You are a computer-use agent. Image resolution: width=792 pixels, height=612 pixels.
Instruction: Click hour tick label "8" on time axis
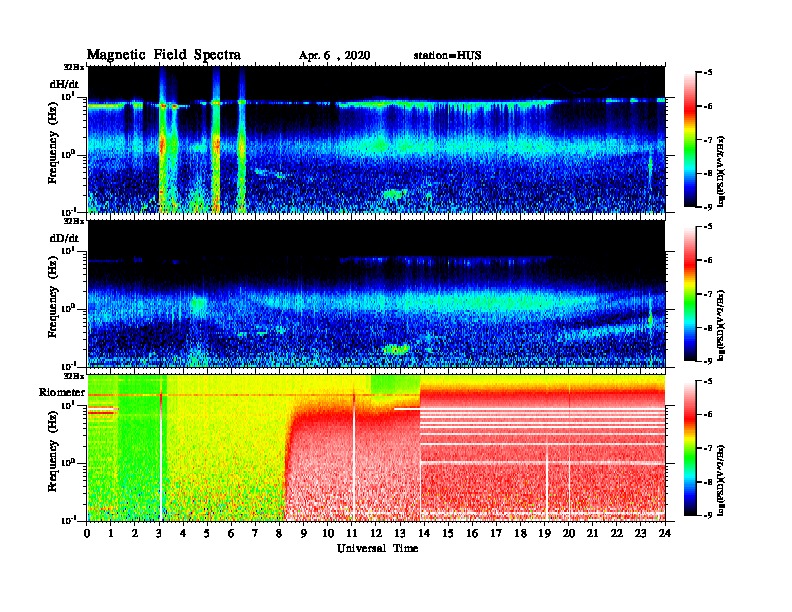(x=279, y=533)
